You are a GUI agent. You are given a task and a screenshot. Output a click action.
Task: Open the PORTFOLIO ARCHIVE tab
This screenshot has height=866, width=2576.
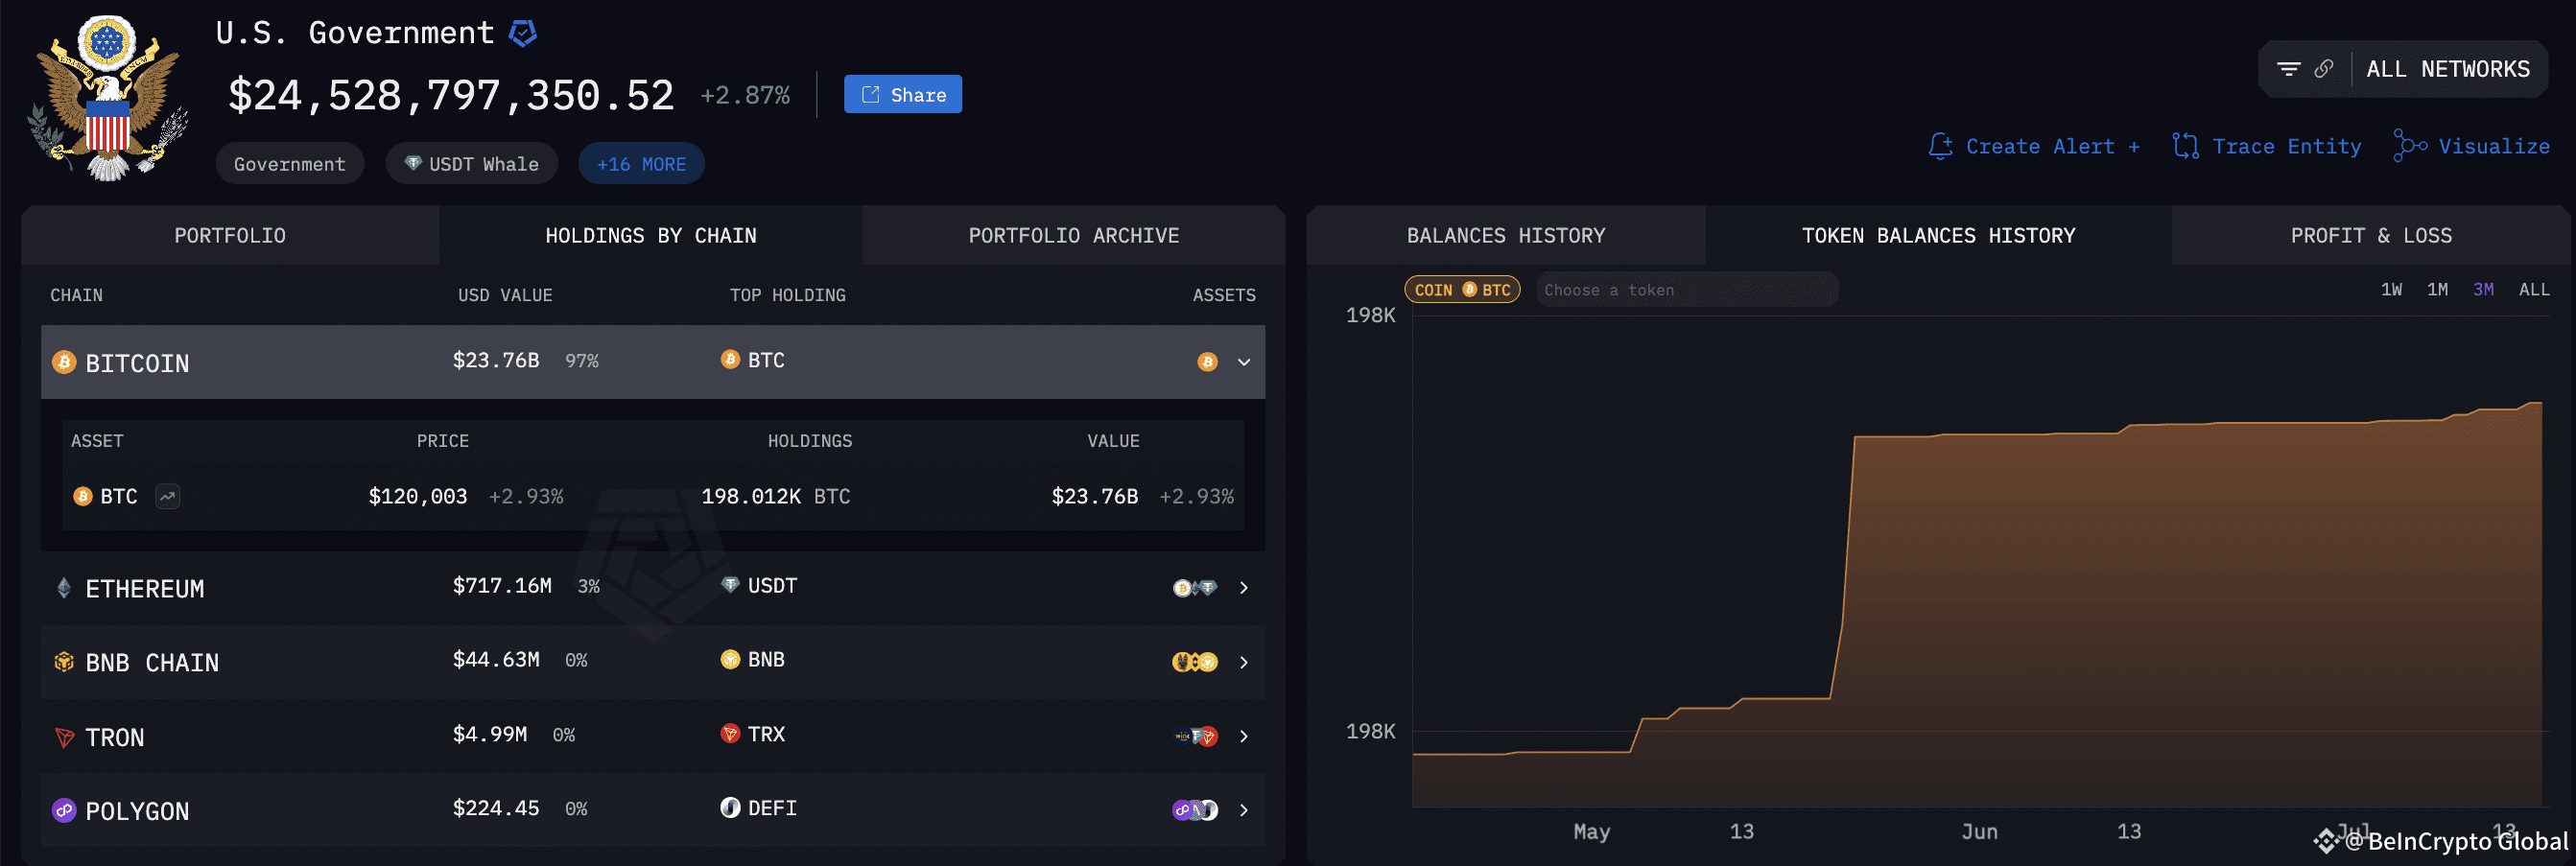coord(1074,235)
